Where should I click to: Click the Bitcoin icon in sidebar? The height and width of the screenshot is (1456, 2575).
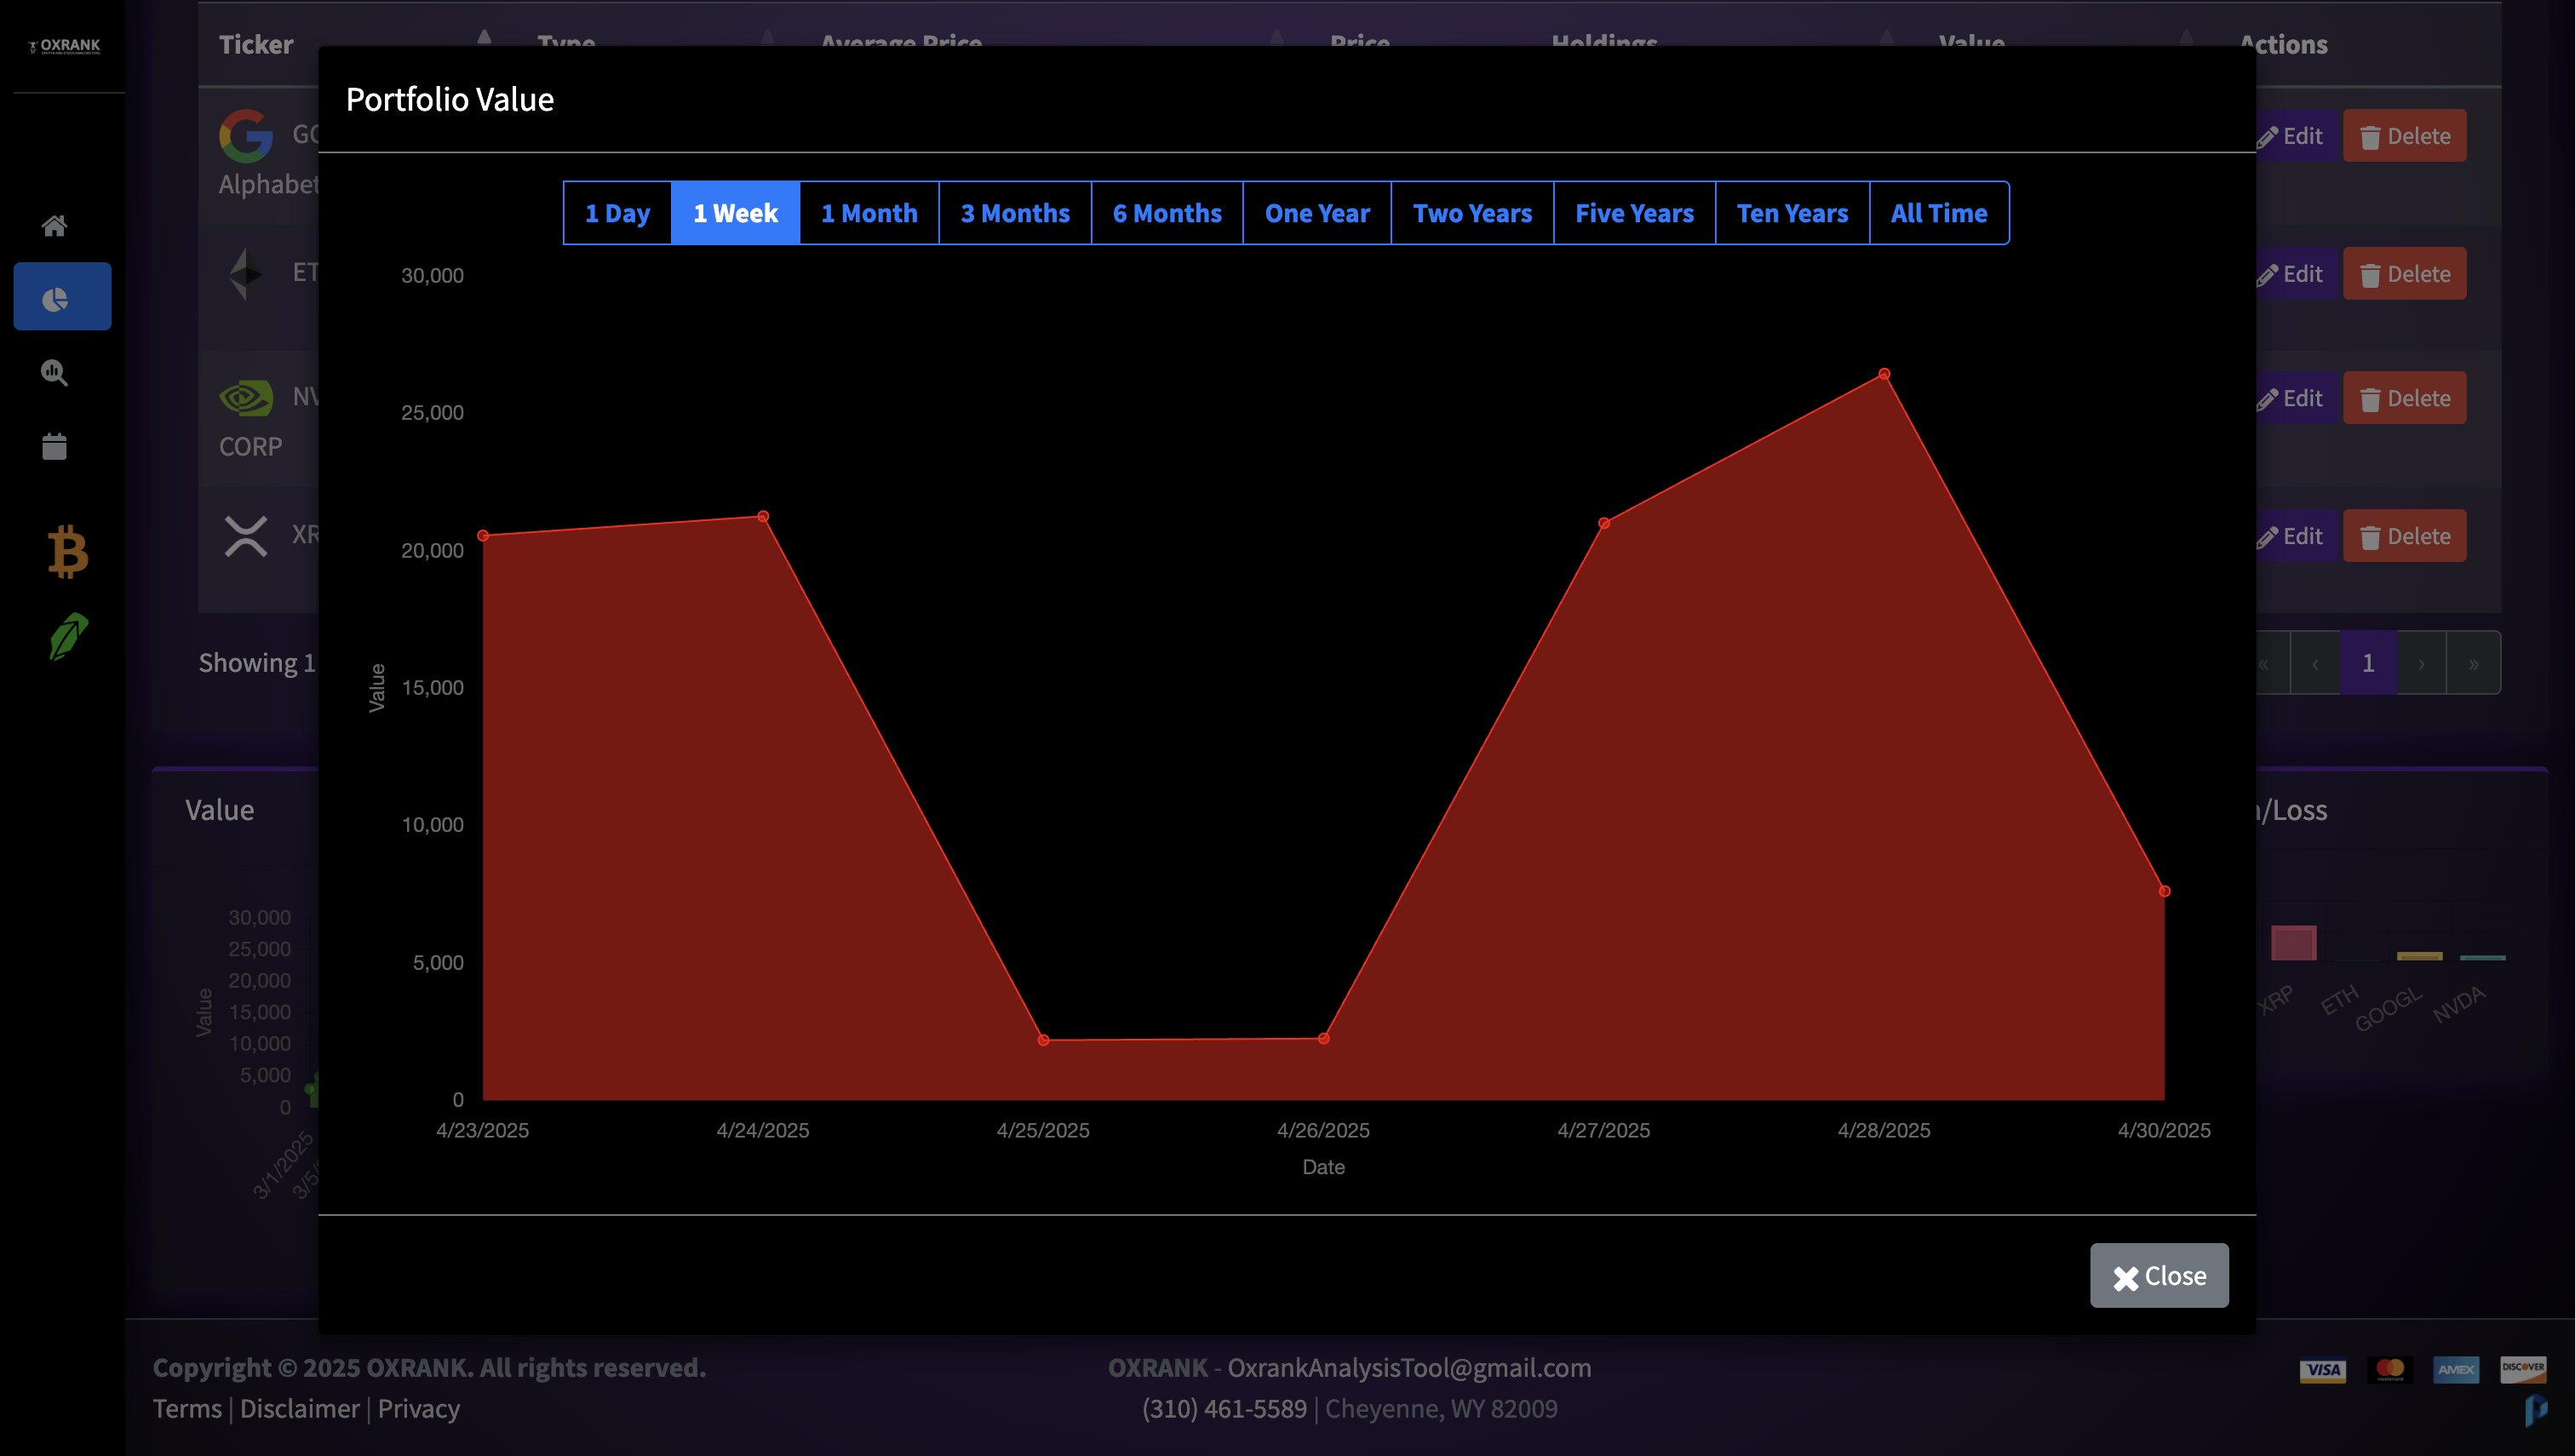tap(67, 552)
